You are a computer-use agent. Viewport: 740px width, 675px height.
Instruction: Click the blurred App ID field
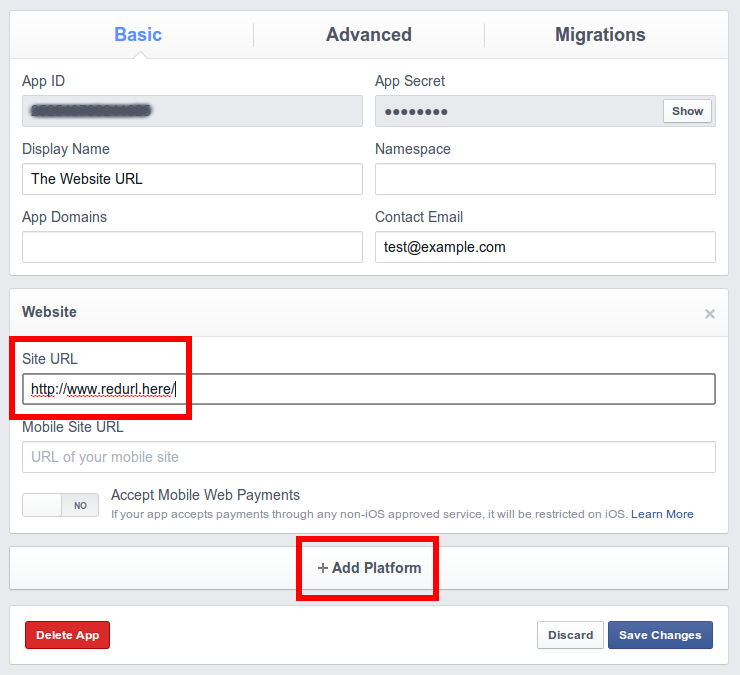[192, 111]
